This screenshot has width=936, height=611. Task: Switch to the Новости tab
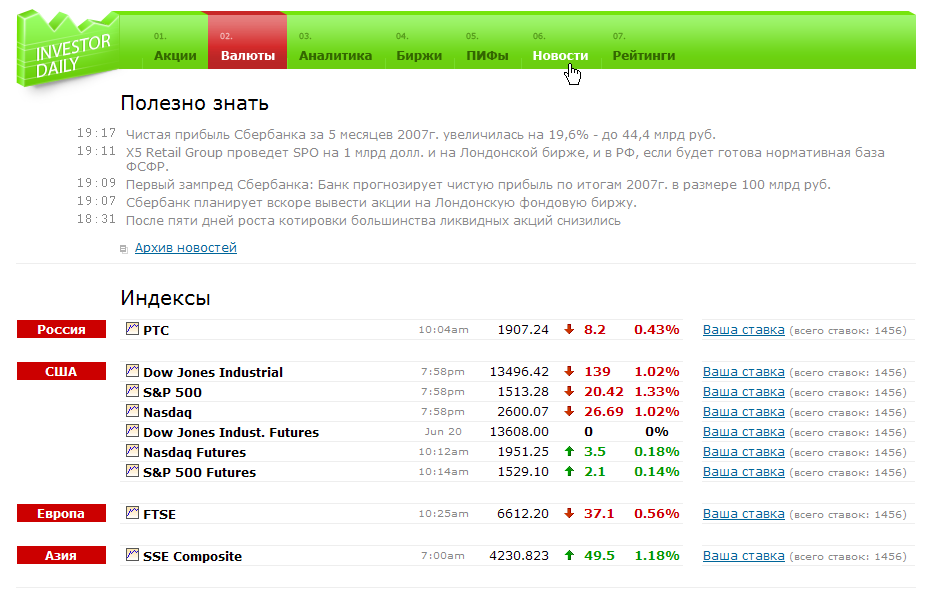(x=559, y=56)
